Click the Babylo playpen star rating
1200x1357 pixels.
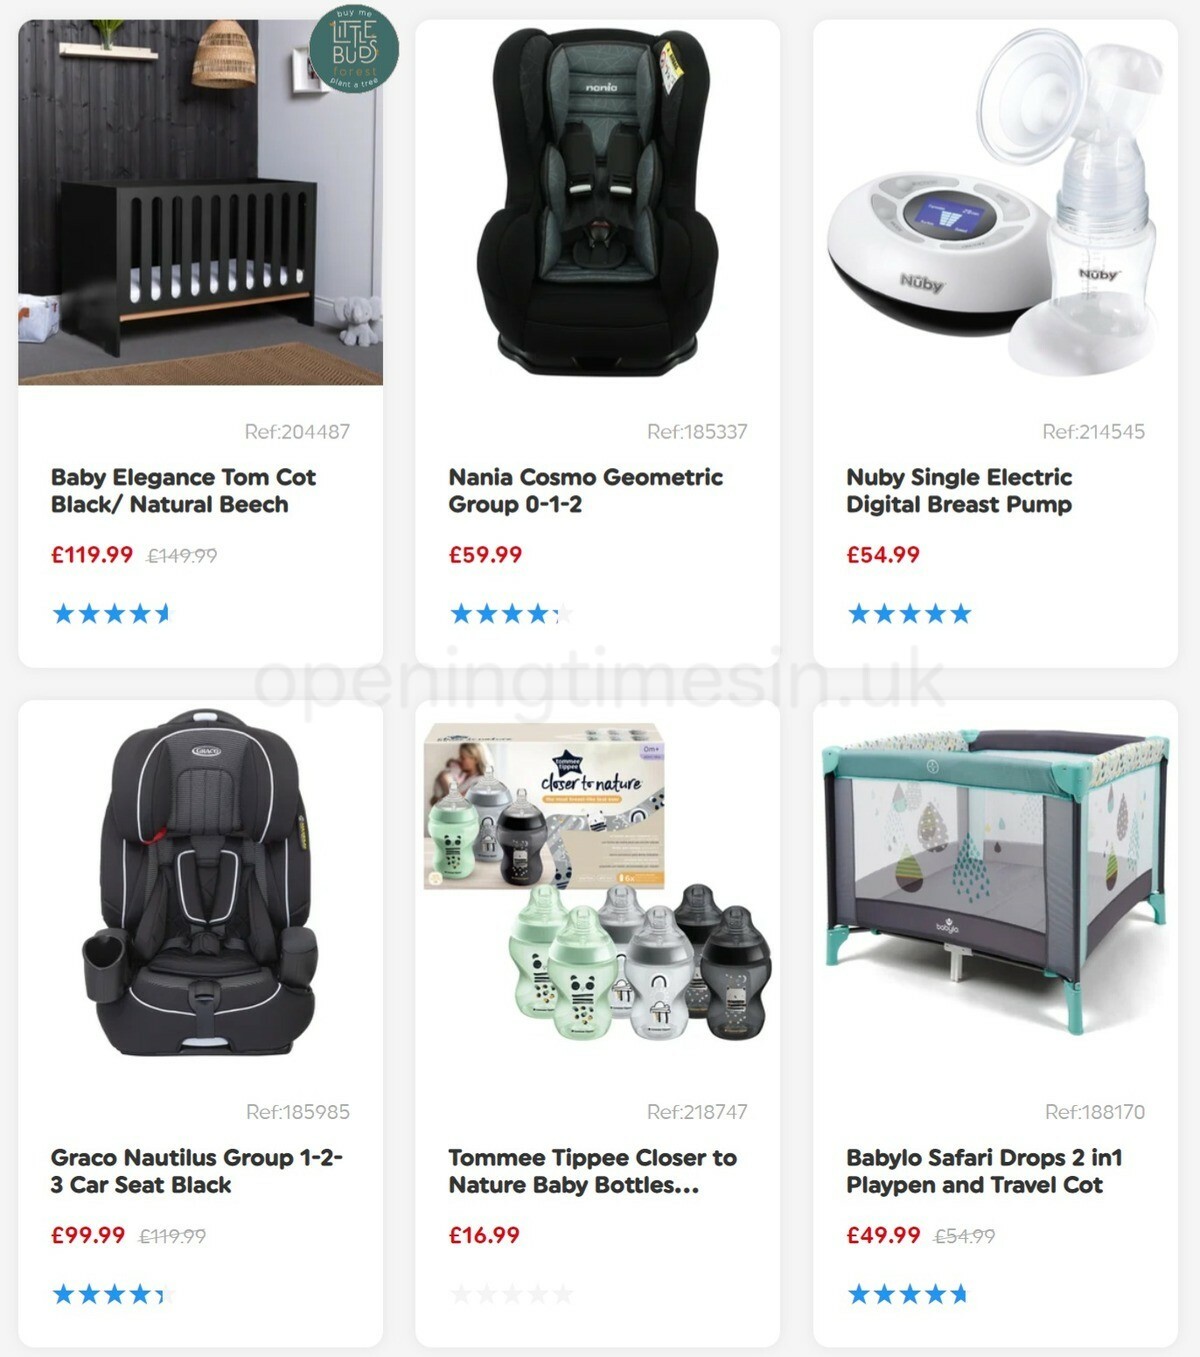(x=908, y=1294)
